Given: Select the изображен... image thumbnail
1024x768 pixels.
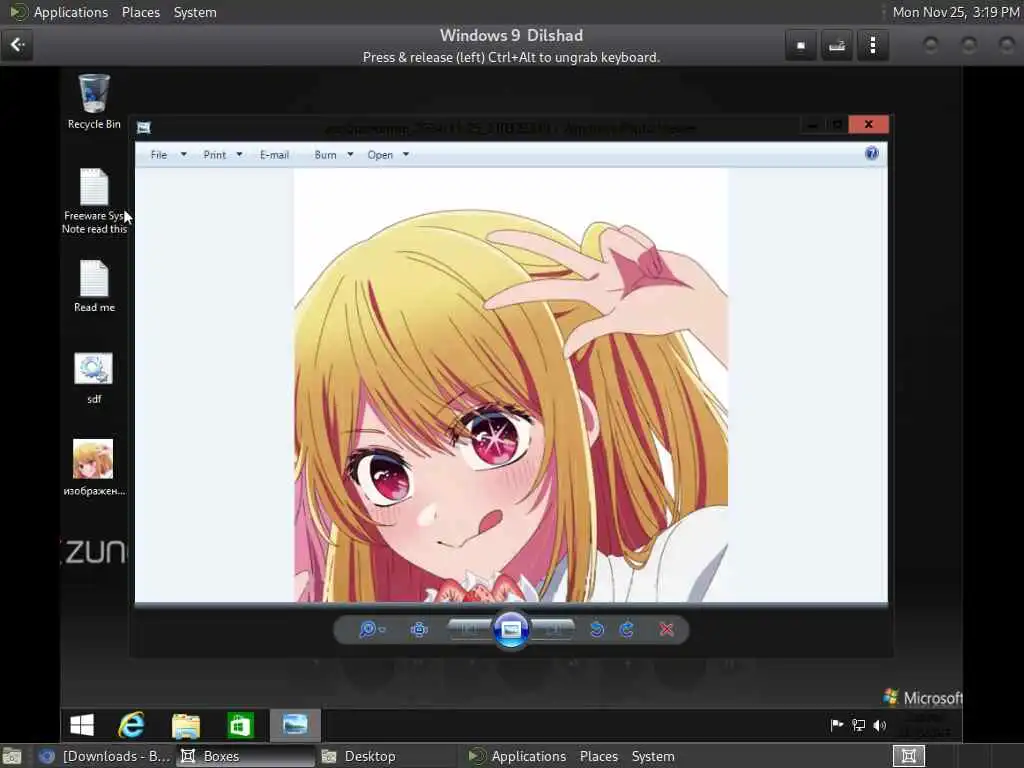Looking at the screenshot, I should [x=93, y=467].
